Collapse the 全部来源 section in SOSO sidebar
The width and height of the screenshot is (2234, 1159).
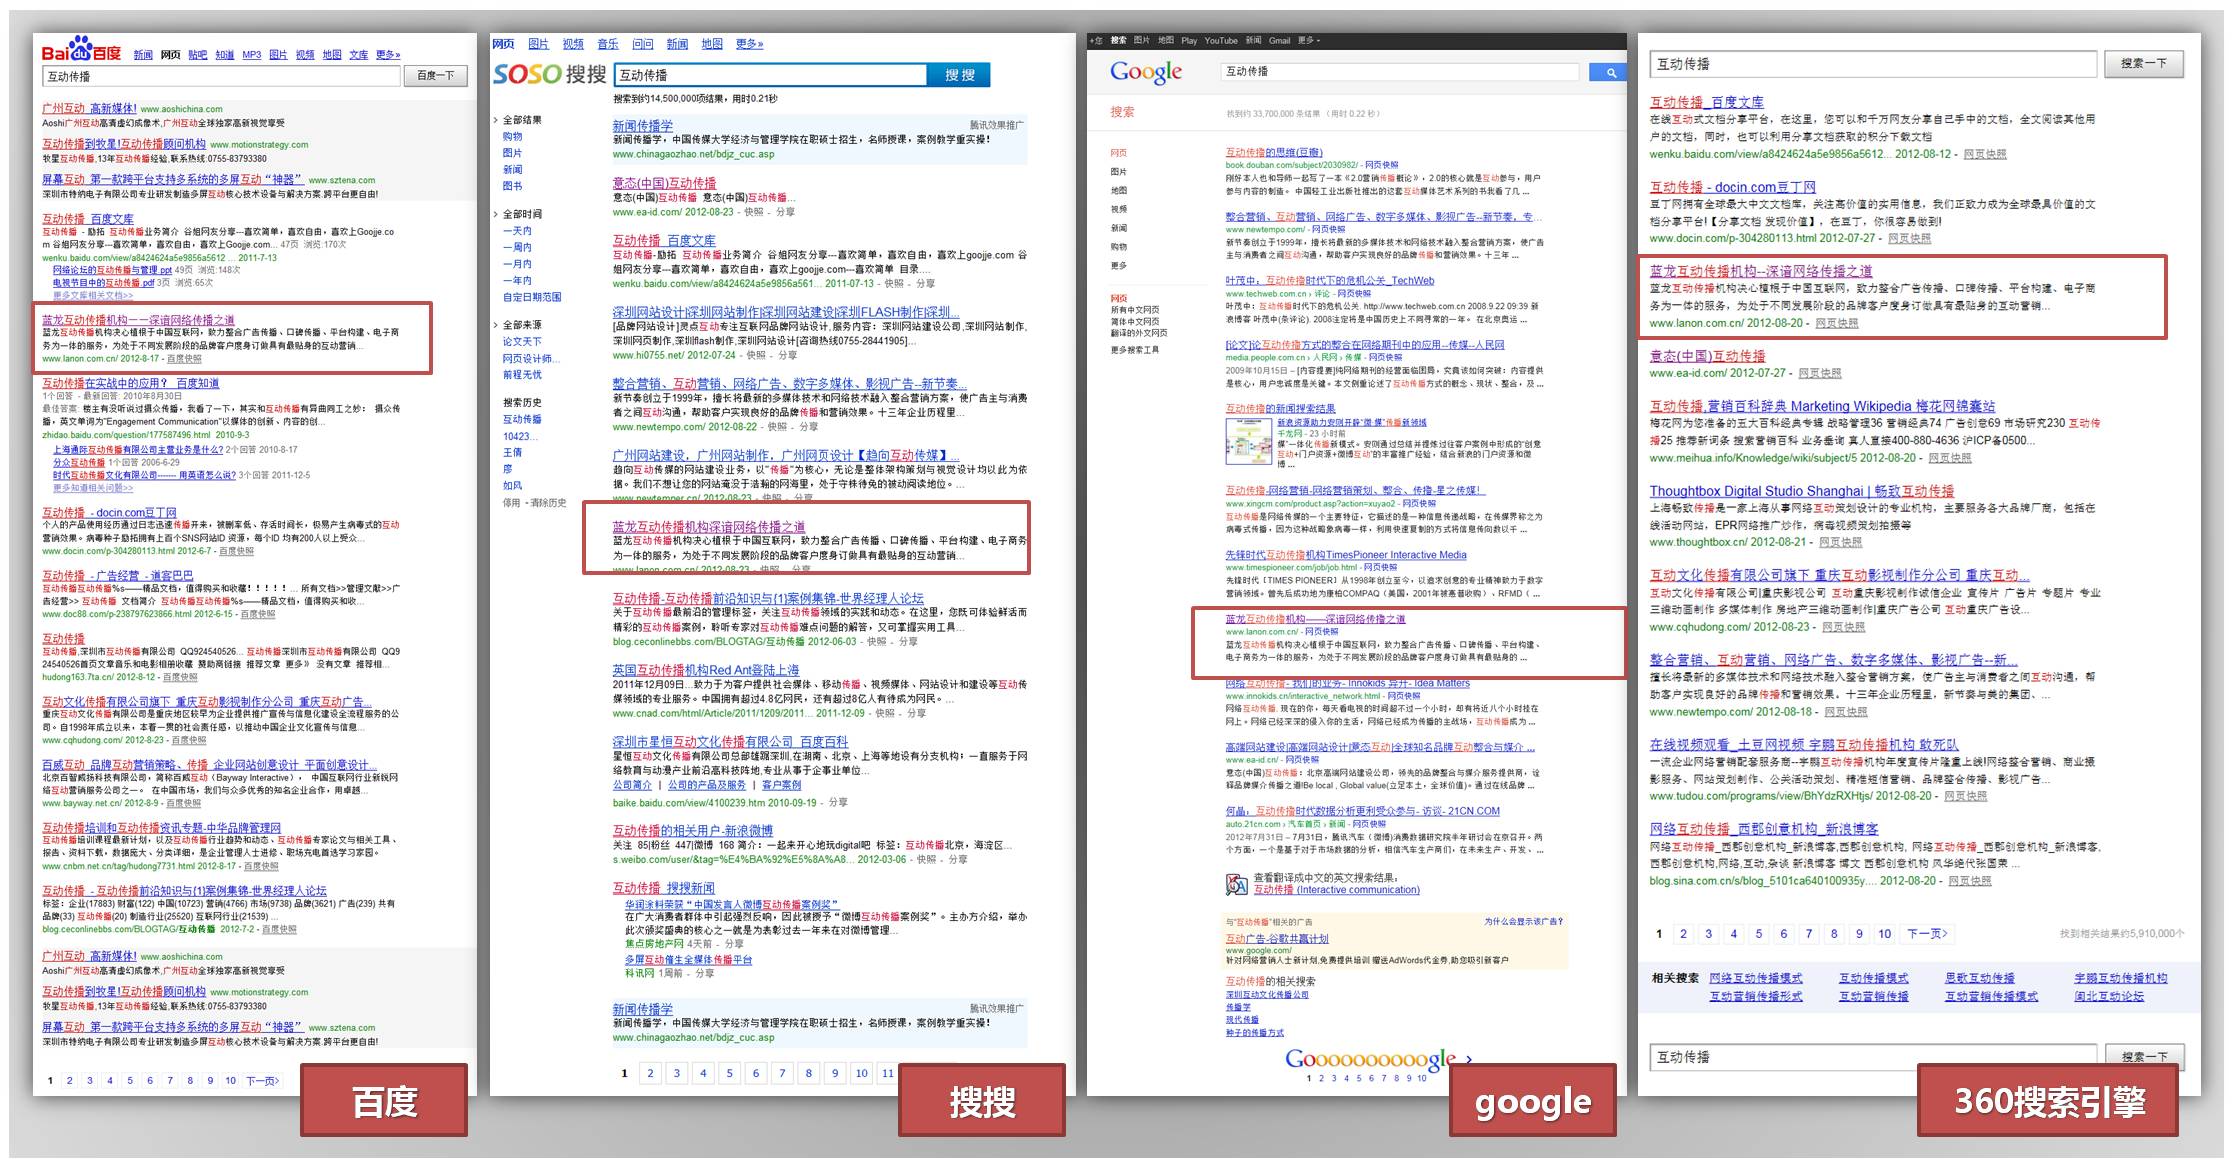496,325
